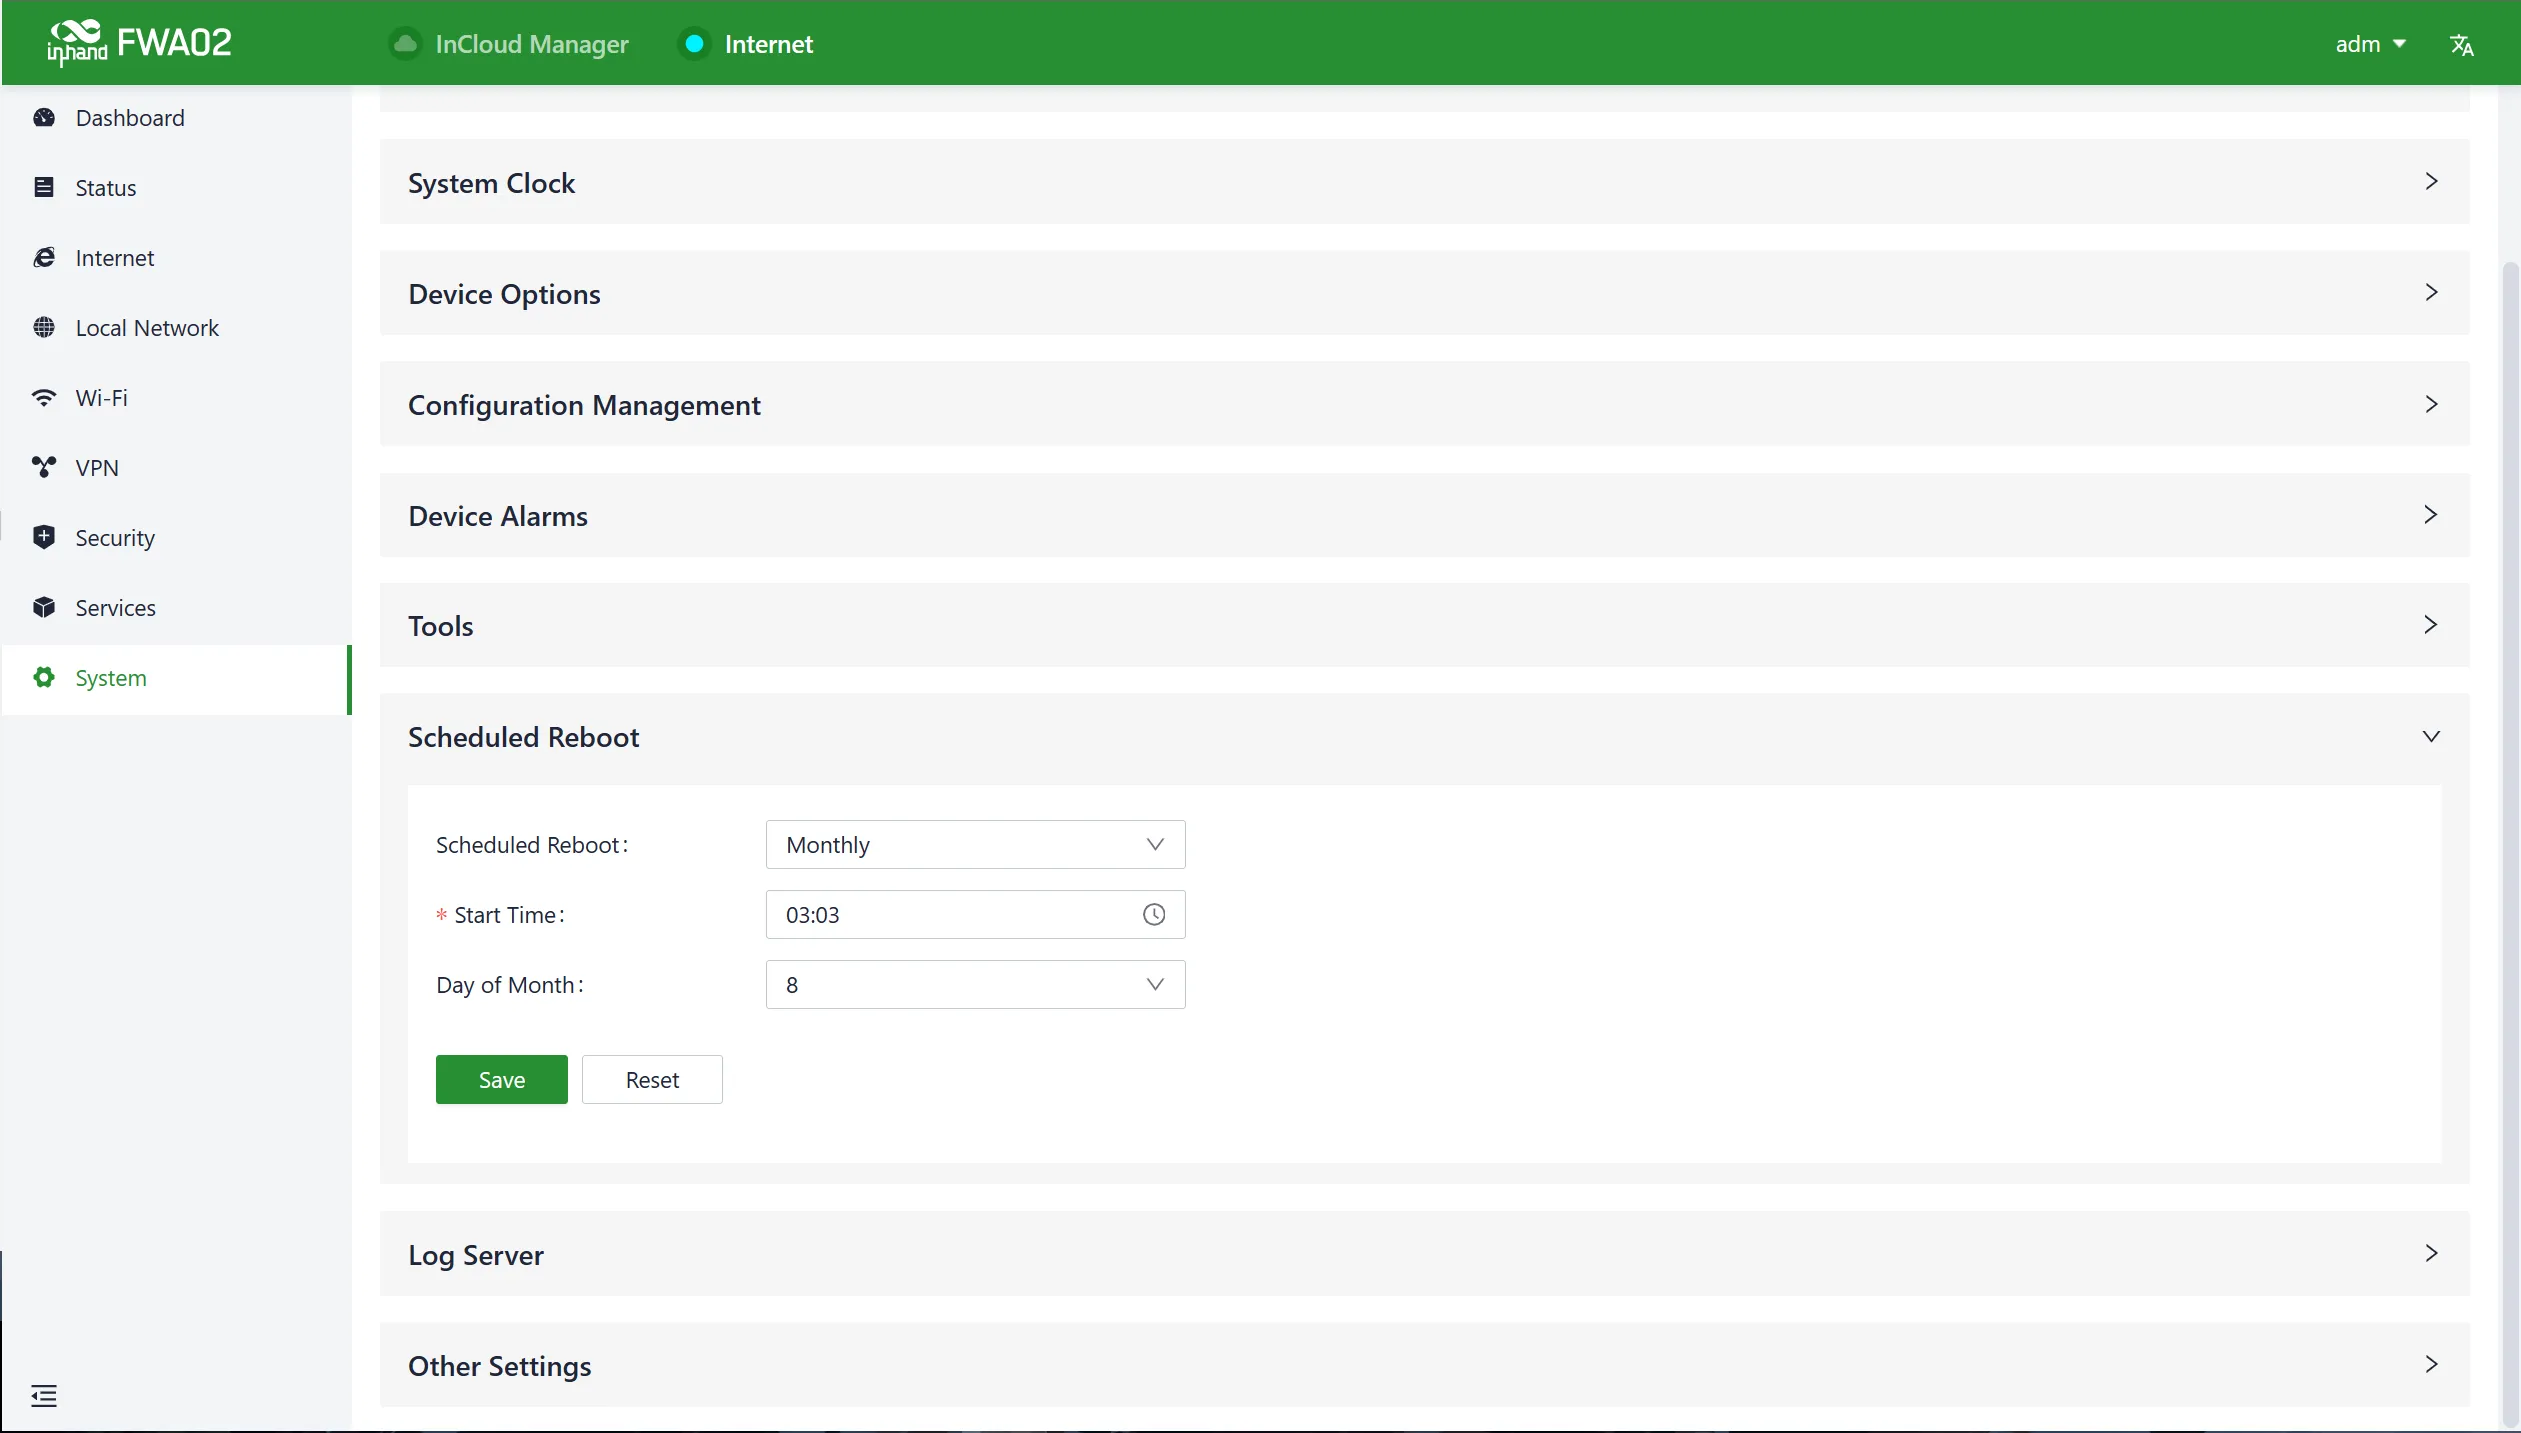Expand the System Clock section
Image resolution: width=2521 pixels, height=1433 pixels.
1424,182
